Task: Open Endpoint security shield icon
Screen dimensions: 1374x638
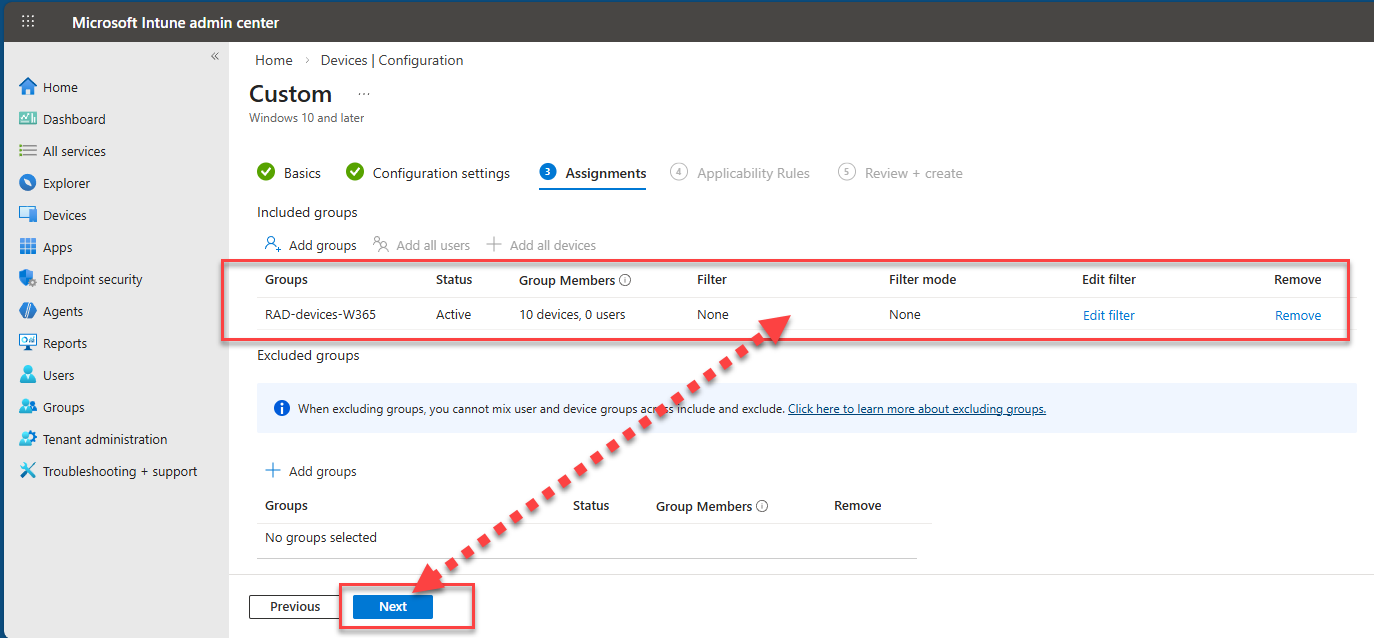Action: pos(28,279)
